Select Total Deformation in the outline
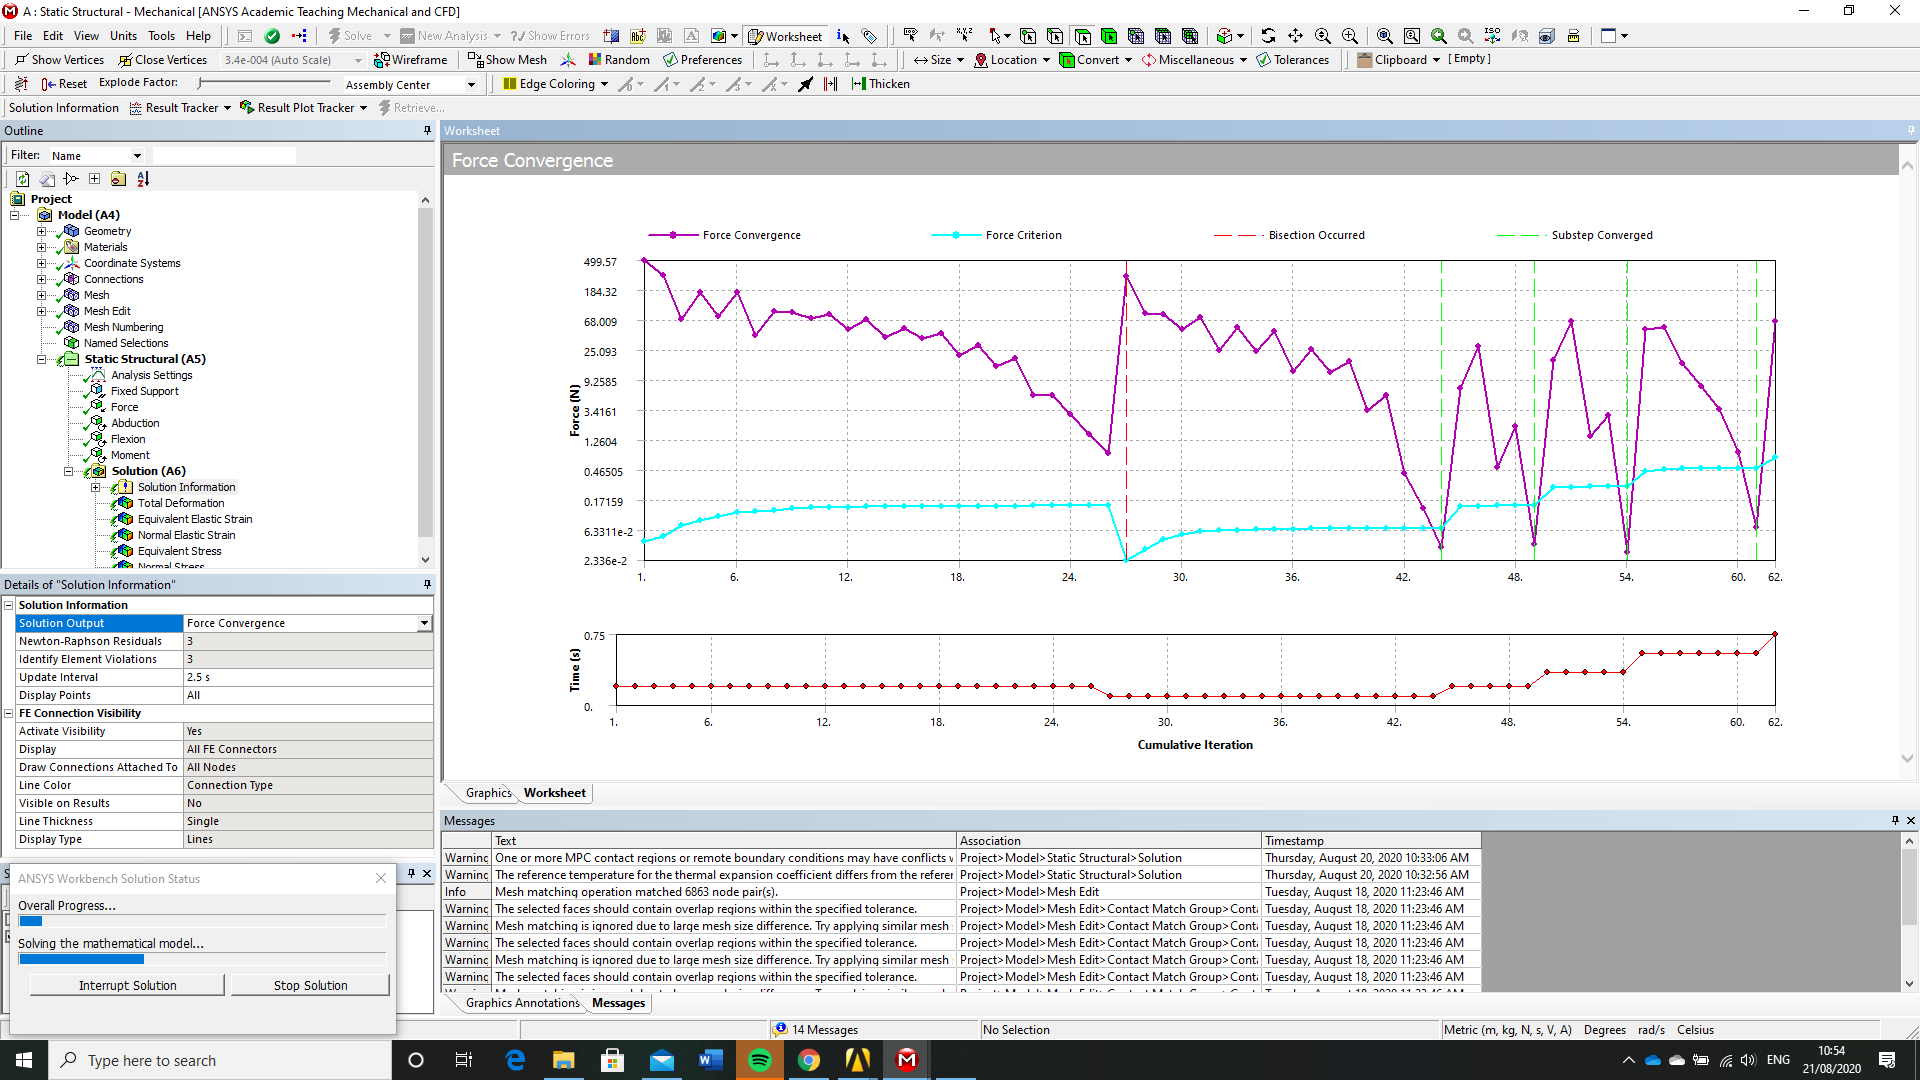This screenshot has height=1080, width=1920. click(181, 503)
